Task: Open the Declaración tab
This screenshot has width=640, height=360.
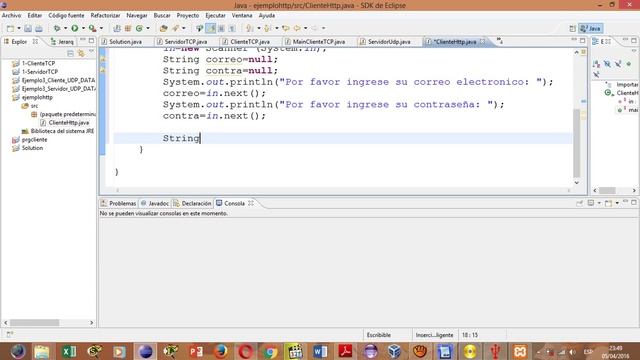Action: (x=192, y=203)
